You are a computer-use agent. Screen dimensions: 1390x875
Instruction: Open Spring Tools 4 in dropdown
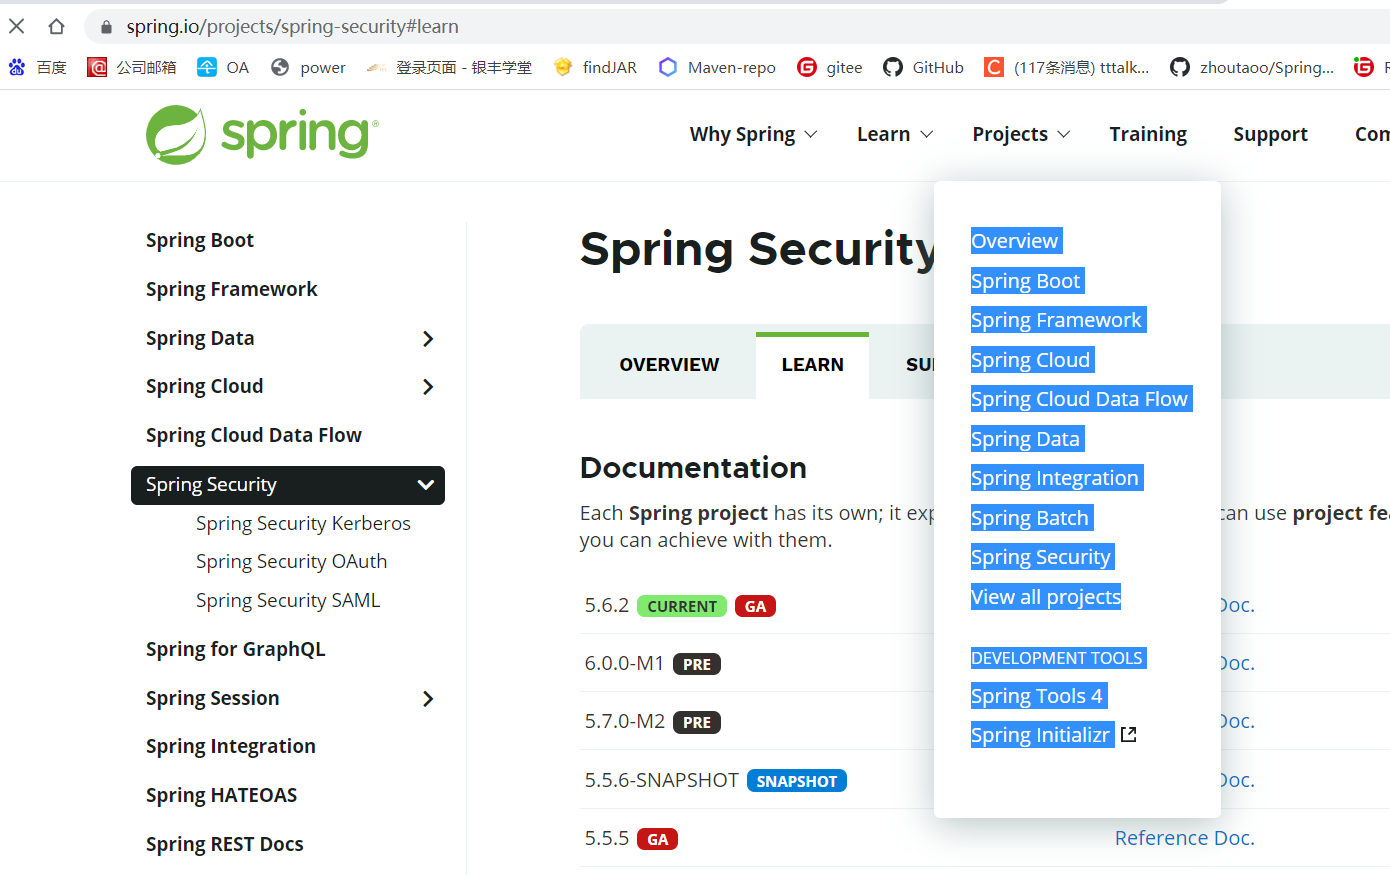1038,696
